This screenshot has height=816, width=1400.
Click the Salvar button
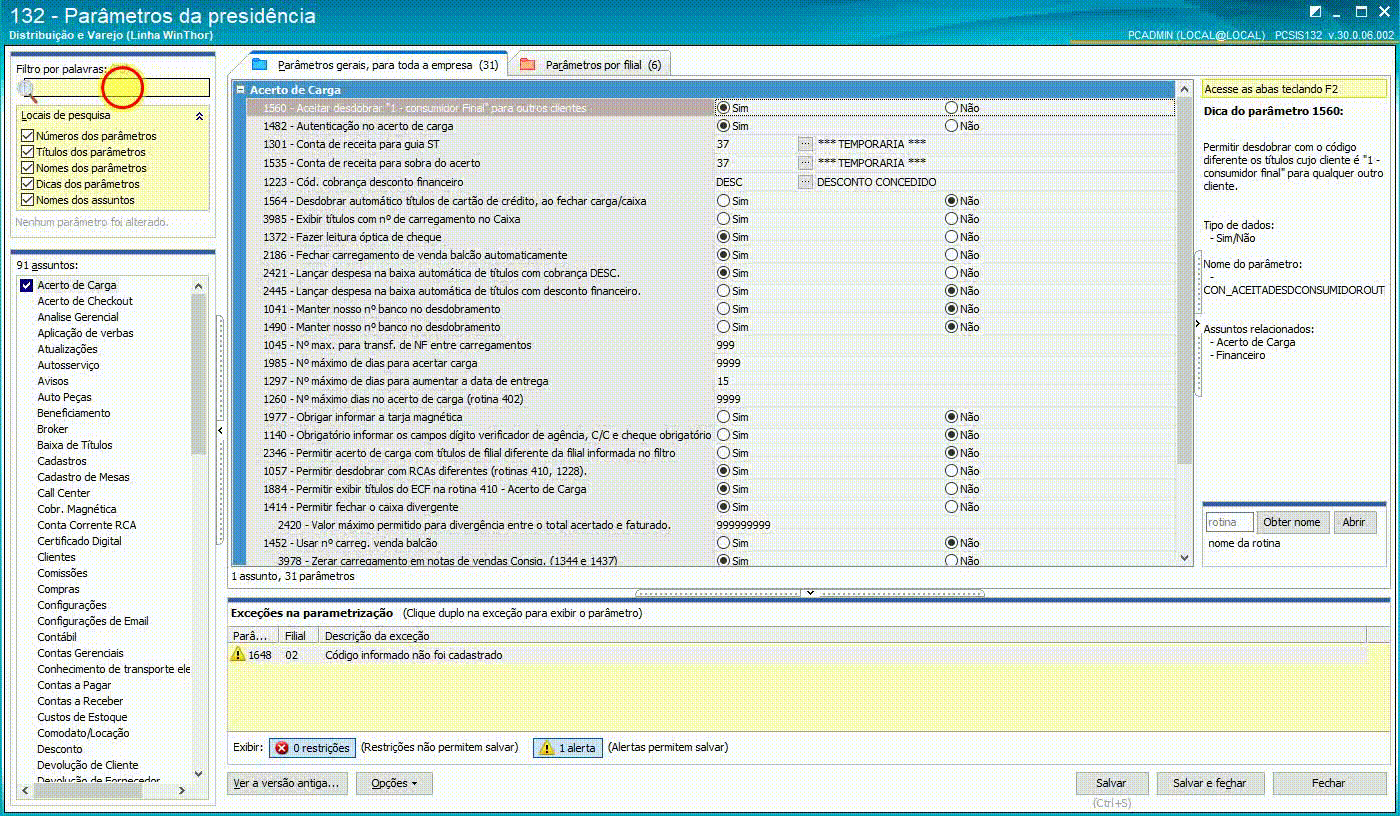pos(1111,783)
